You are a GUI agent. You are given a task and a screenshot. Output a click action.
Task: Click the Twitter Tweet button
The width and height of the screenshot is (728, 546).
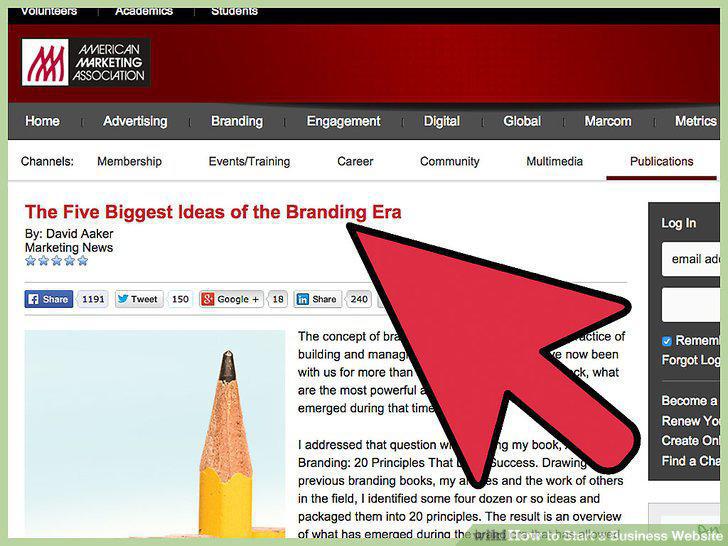point(139,299)
